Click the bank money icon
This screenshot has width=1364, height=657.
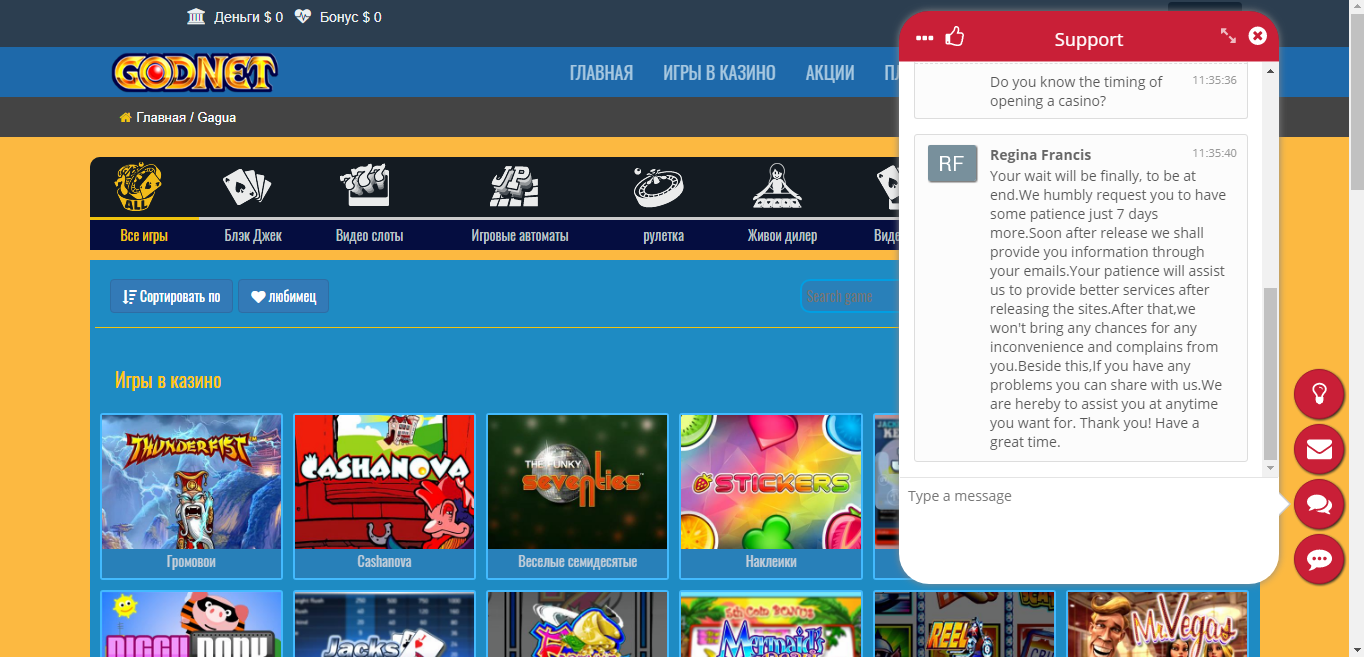pos(196,16)
